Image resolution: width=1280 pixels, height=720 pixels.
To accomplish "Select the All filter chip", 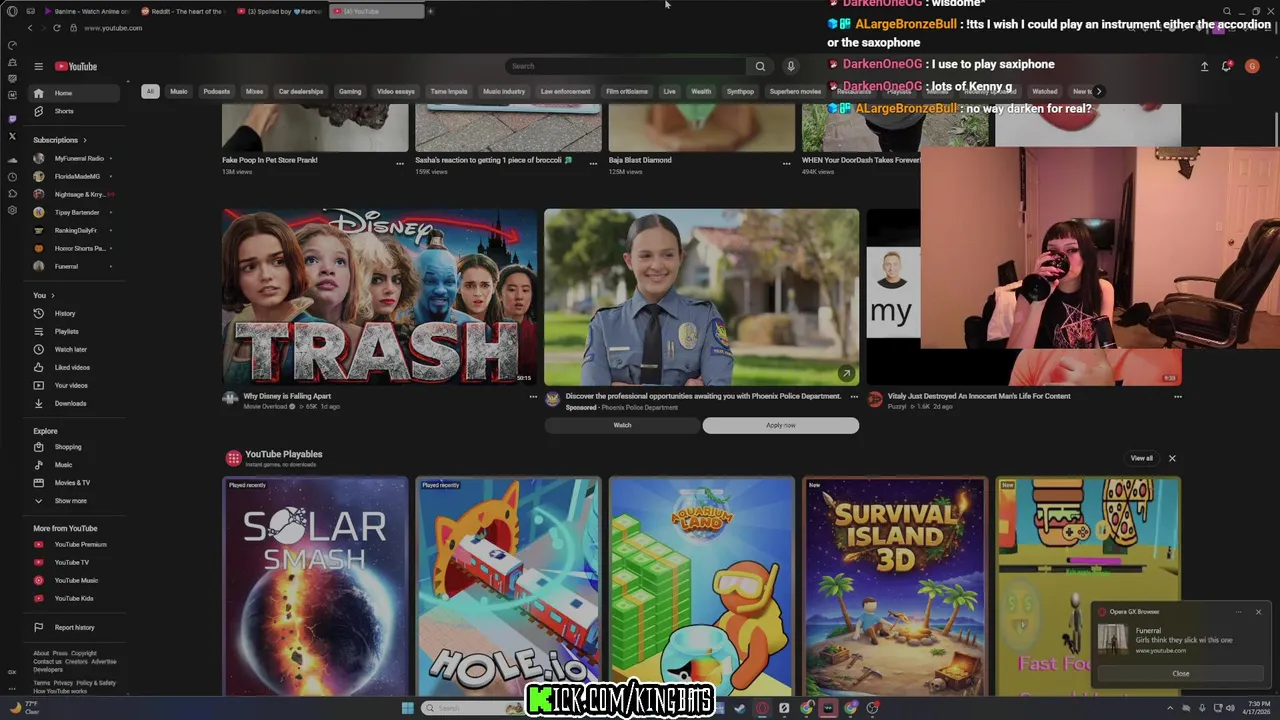I will (x=150, y=91).
